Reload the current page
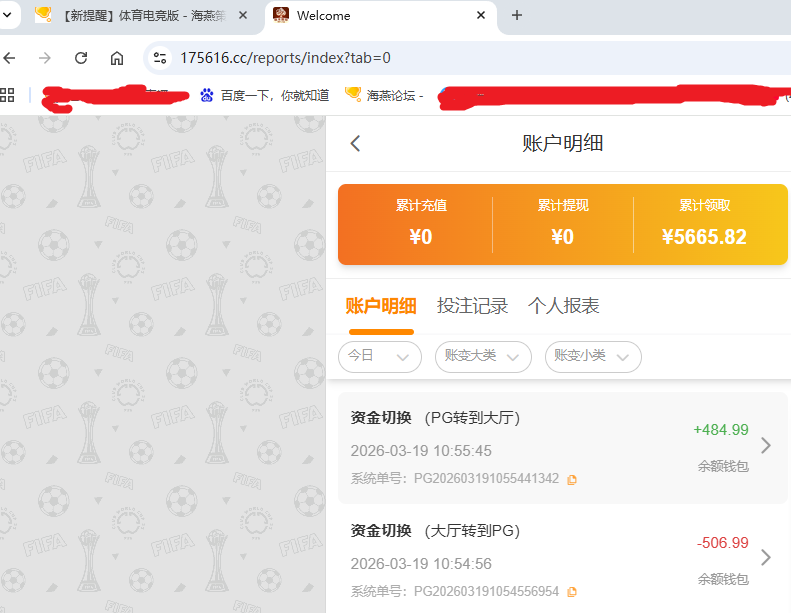This screenshot has width=791, height=613. click(x=81, y=58)
